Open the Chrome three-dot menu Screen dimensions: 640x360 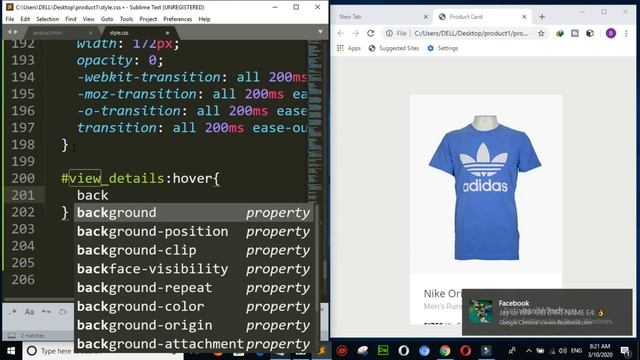(x=626, y=33)
